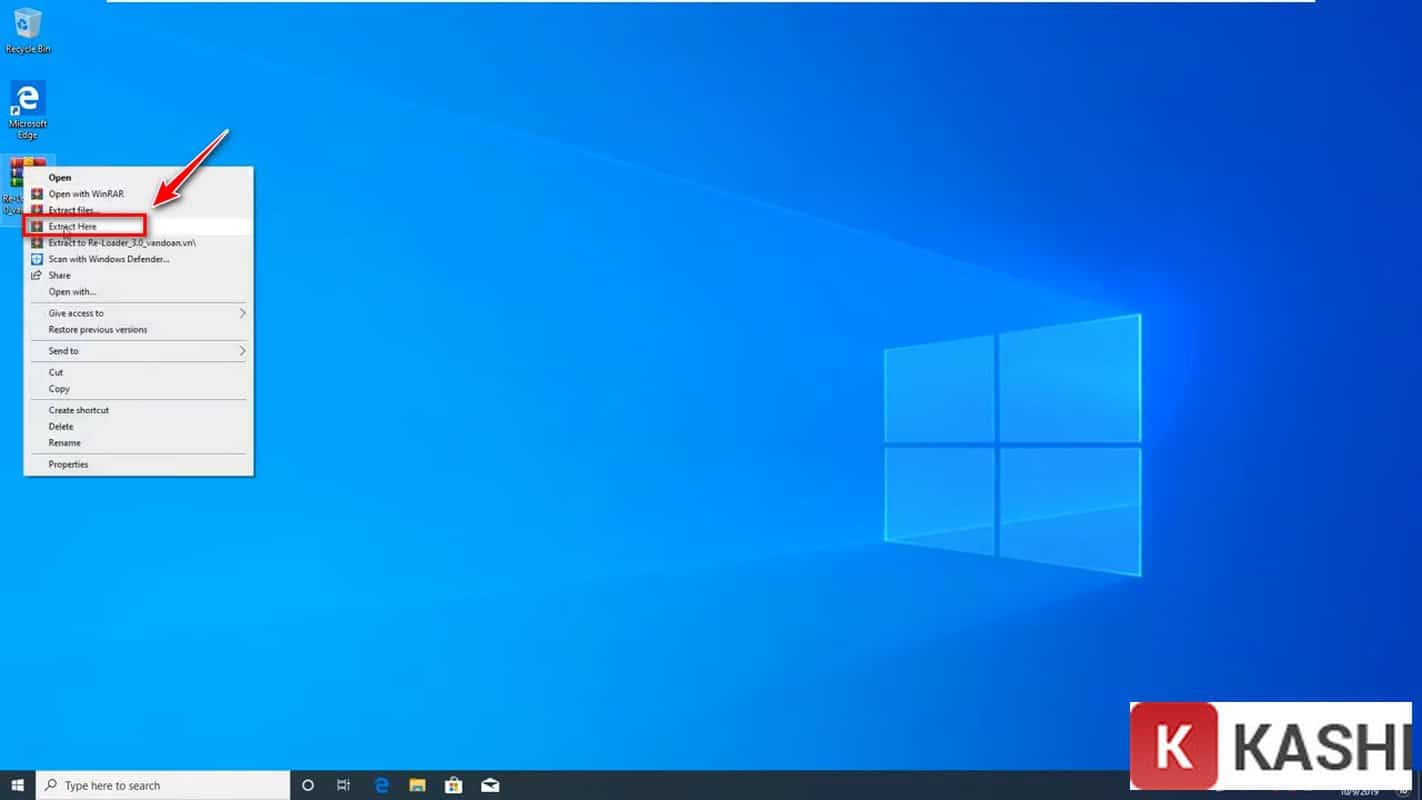Click the Windows Start button
The image size is (1422, 800).
(x=17, y=785)
